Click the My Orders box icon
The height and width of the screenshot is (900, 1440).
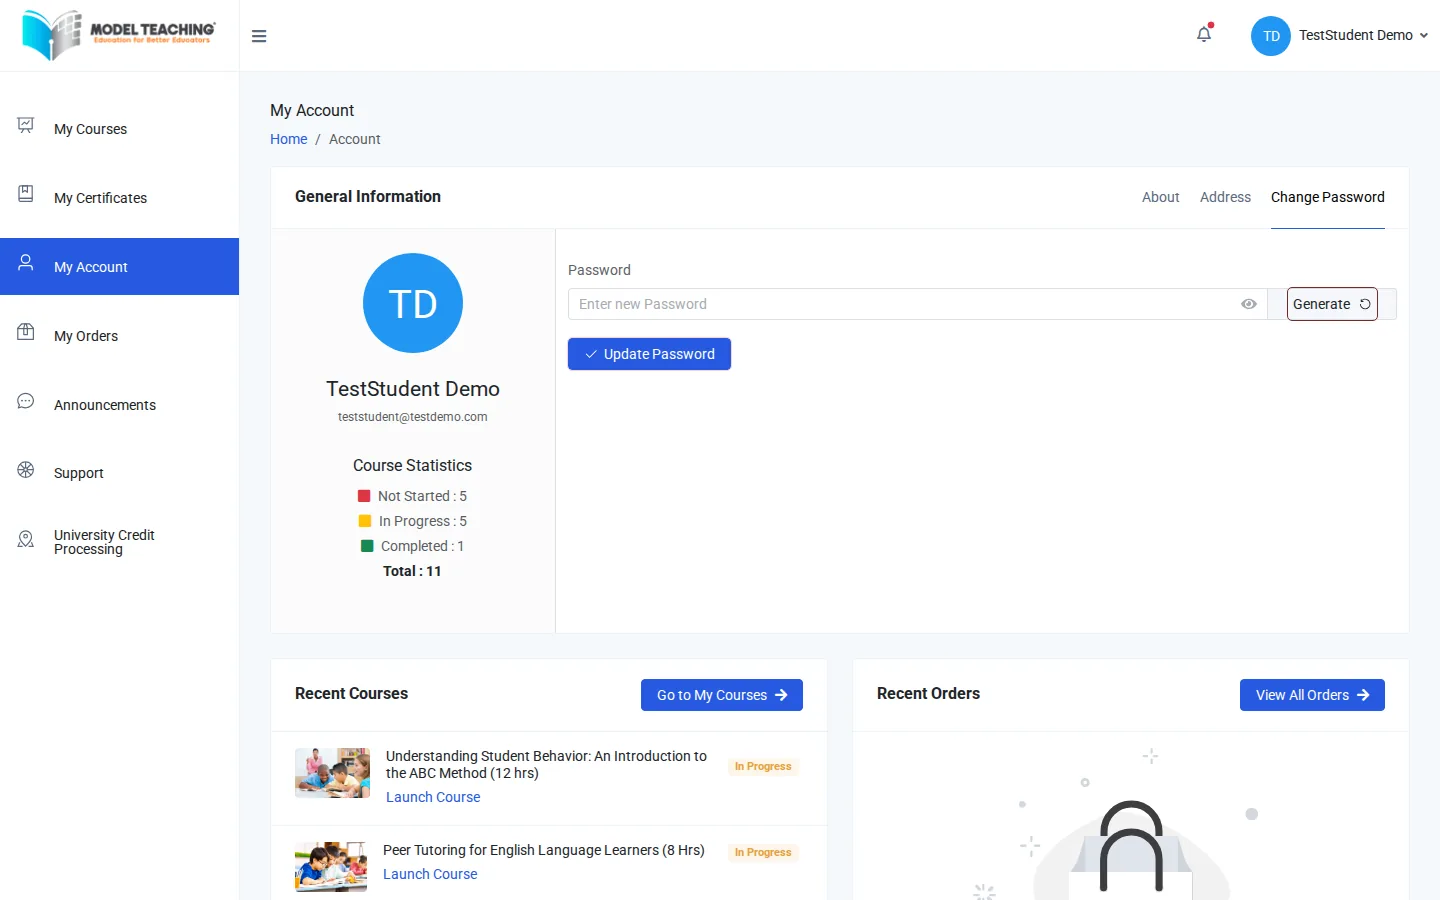pyautogui.click(x=26, y=332)
